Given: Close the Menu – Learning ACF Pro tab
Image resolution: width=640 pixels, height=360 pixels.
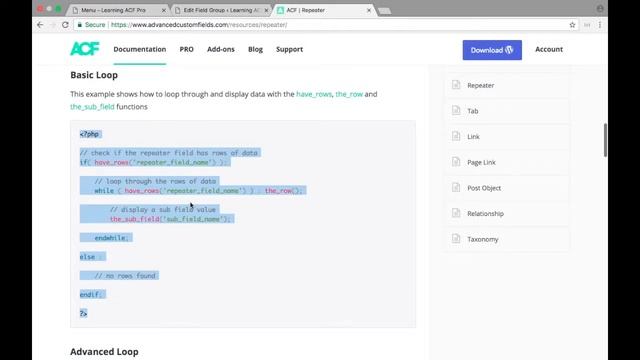Looking at the screenshot, I should tap(164, 10).
